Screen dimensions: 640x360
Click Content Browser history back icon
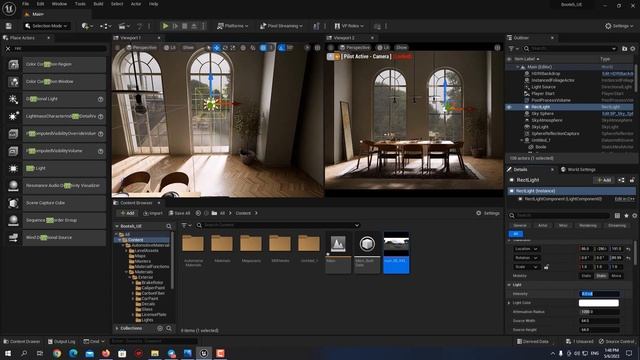click(x=198, y=213)
